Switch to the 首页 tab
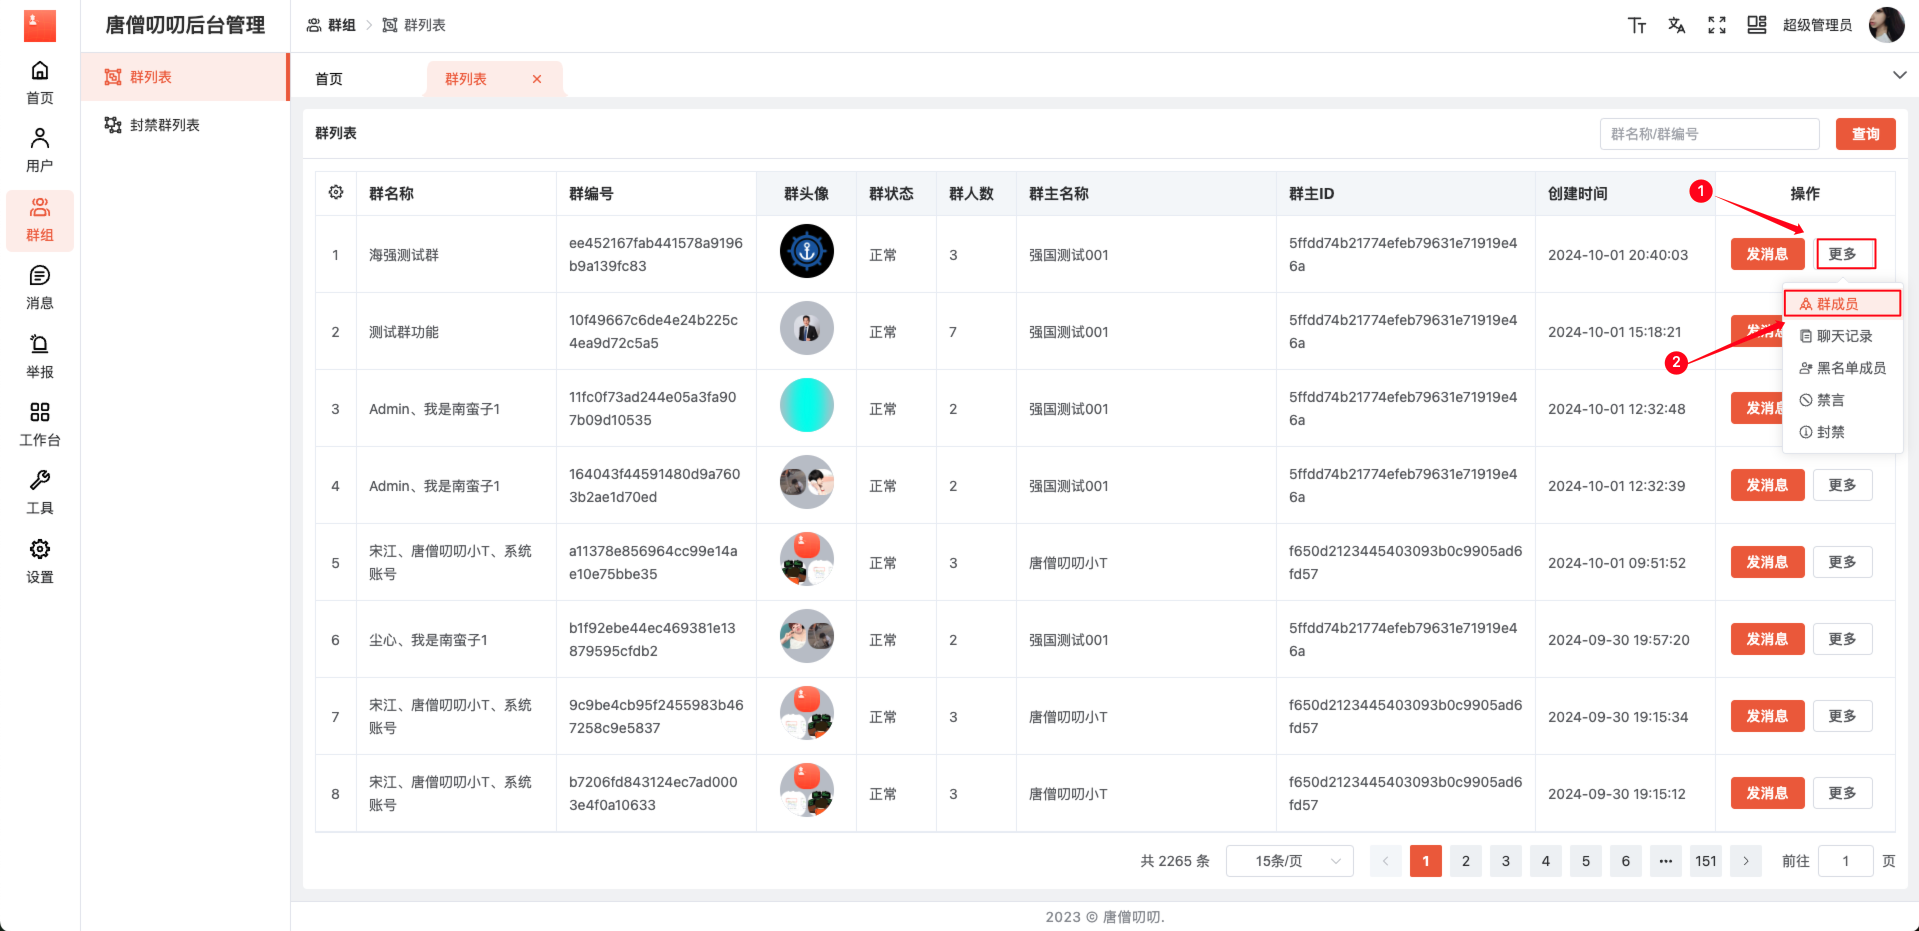 [329, 79]
